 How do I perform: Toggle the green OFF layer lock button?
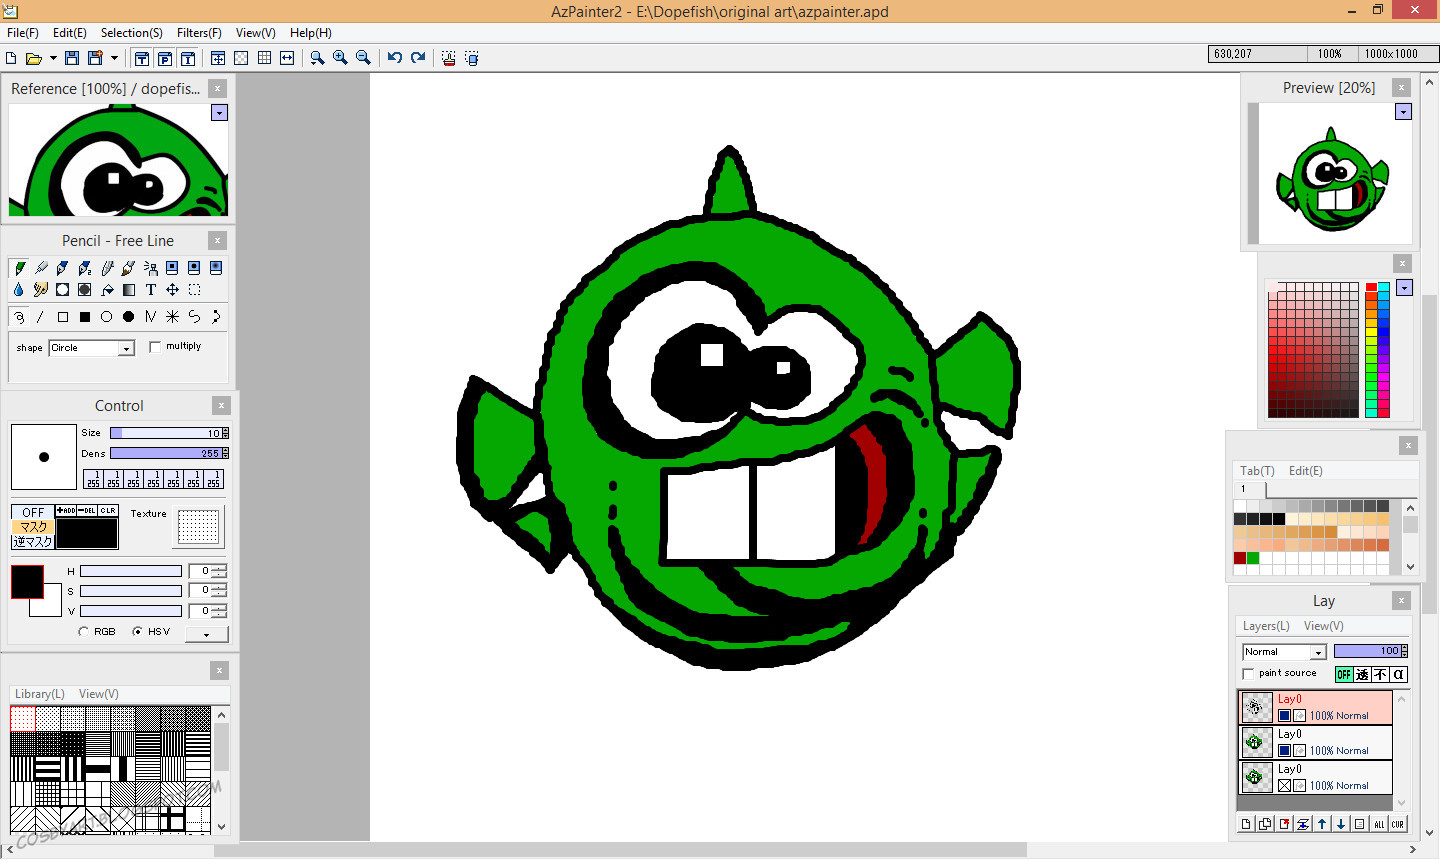click(x=1344, y=675)
